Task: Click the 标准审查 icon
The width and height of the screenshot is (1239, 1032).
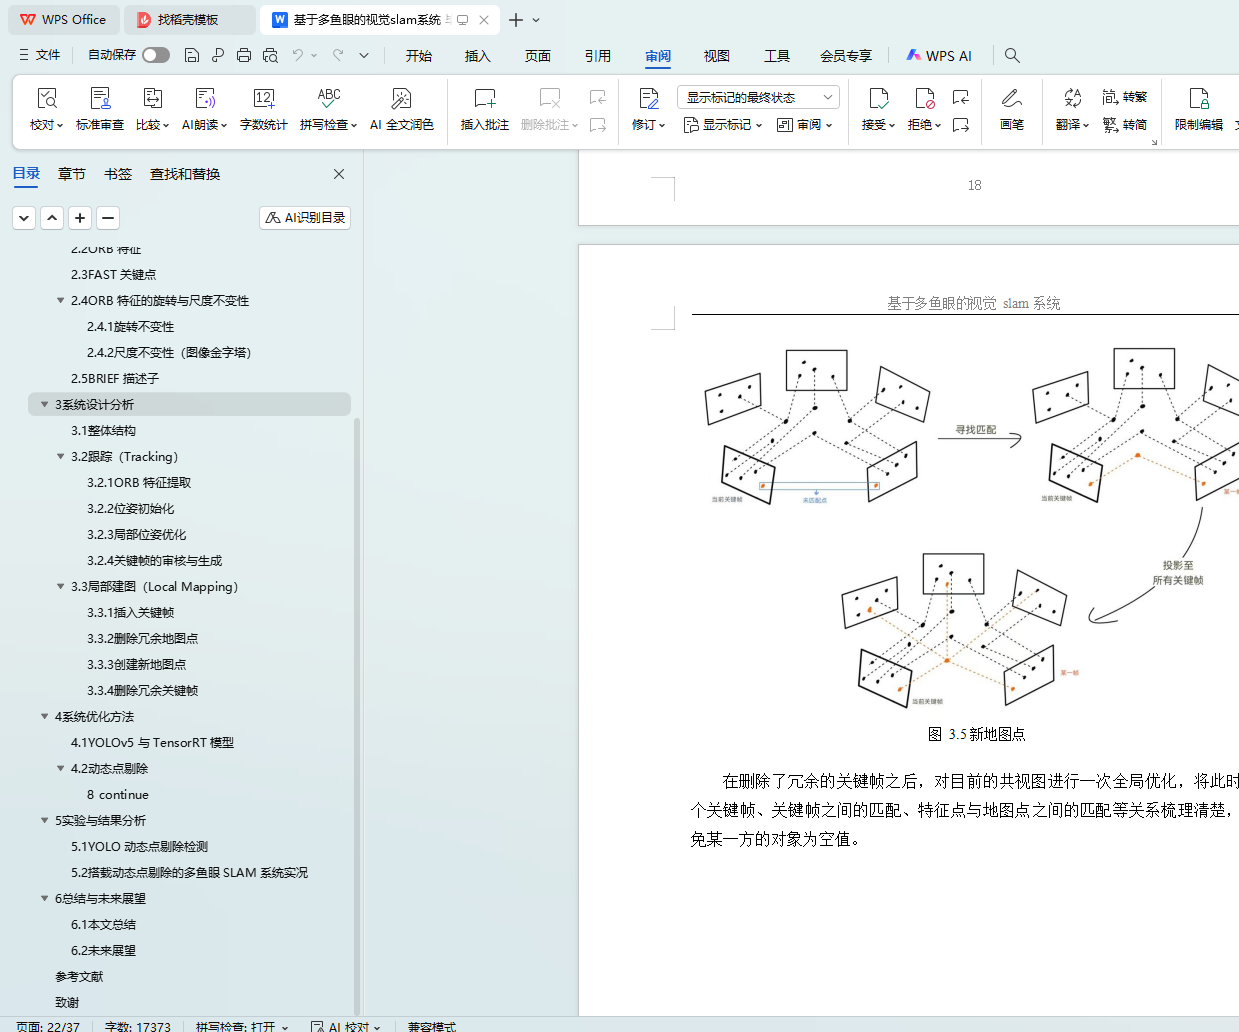Action: coord(100,98)
